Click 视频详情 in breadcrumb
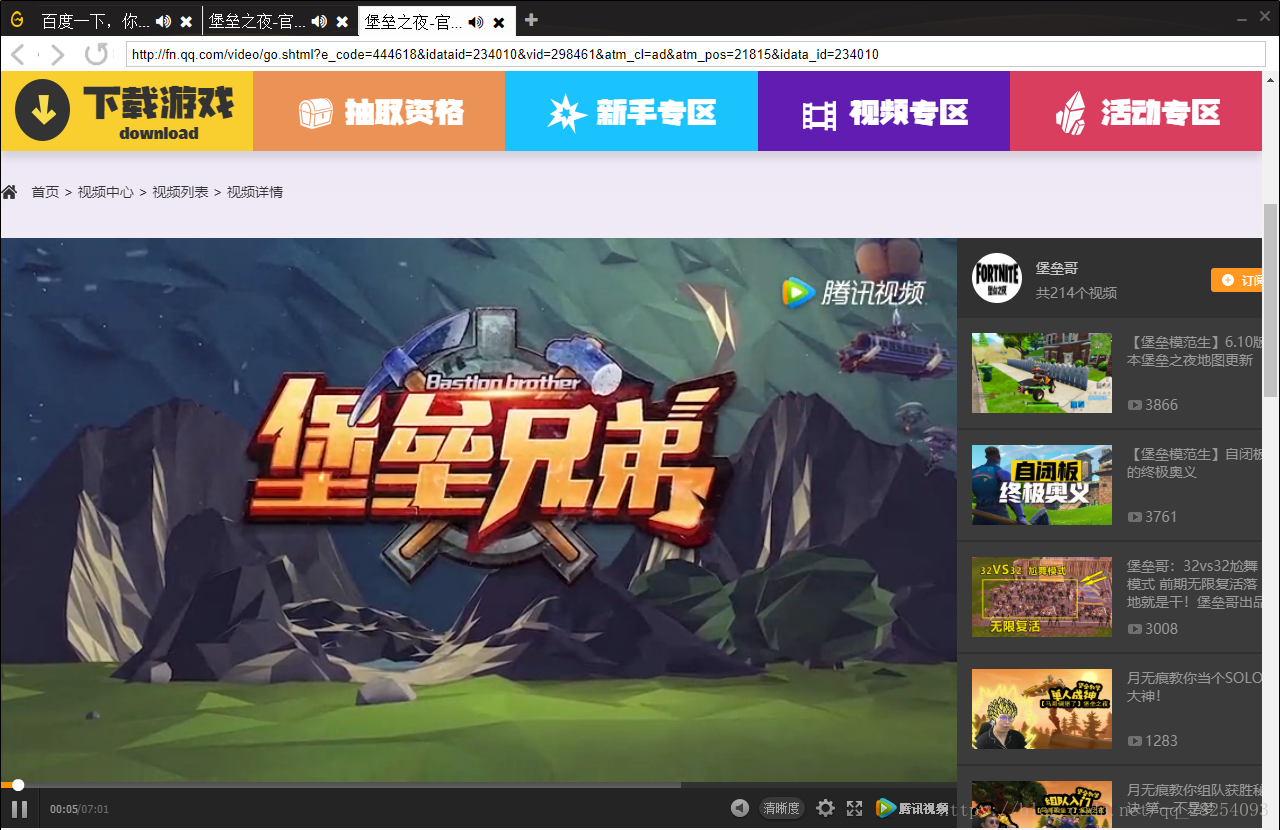 (x=255, y=192)
